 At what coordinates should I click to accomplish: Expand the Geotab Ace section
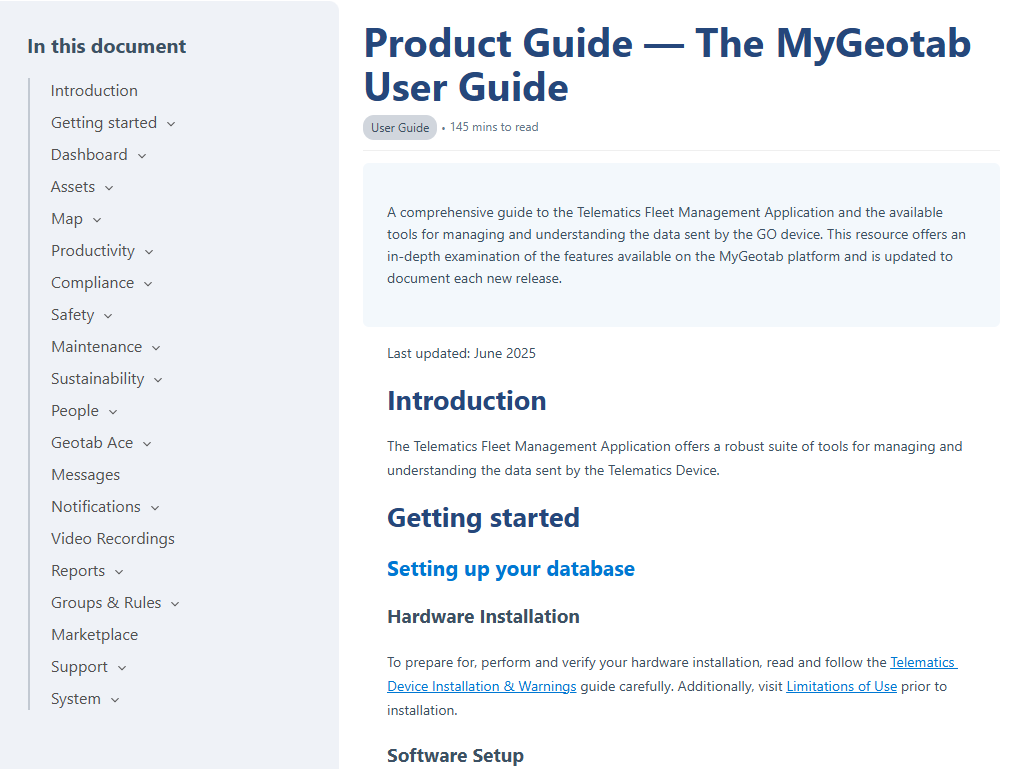coord(146,442)
